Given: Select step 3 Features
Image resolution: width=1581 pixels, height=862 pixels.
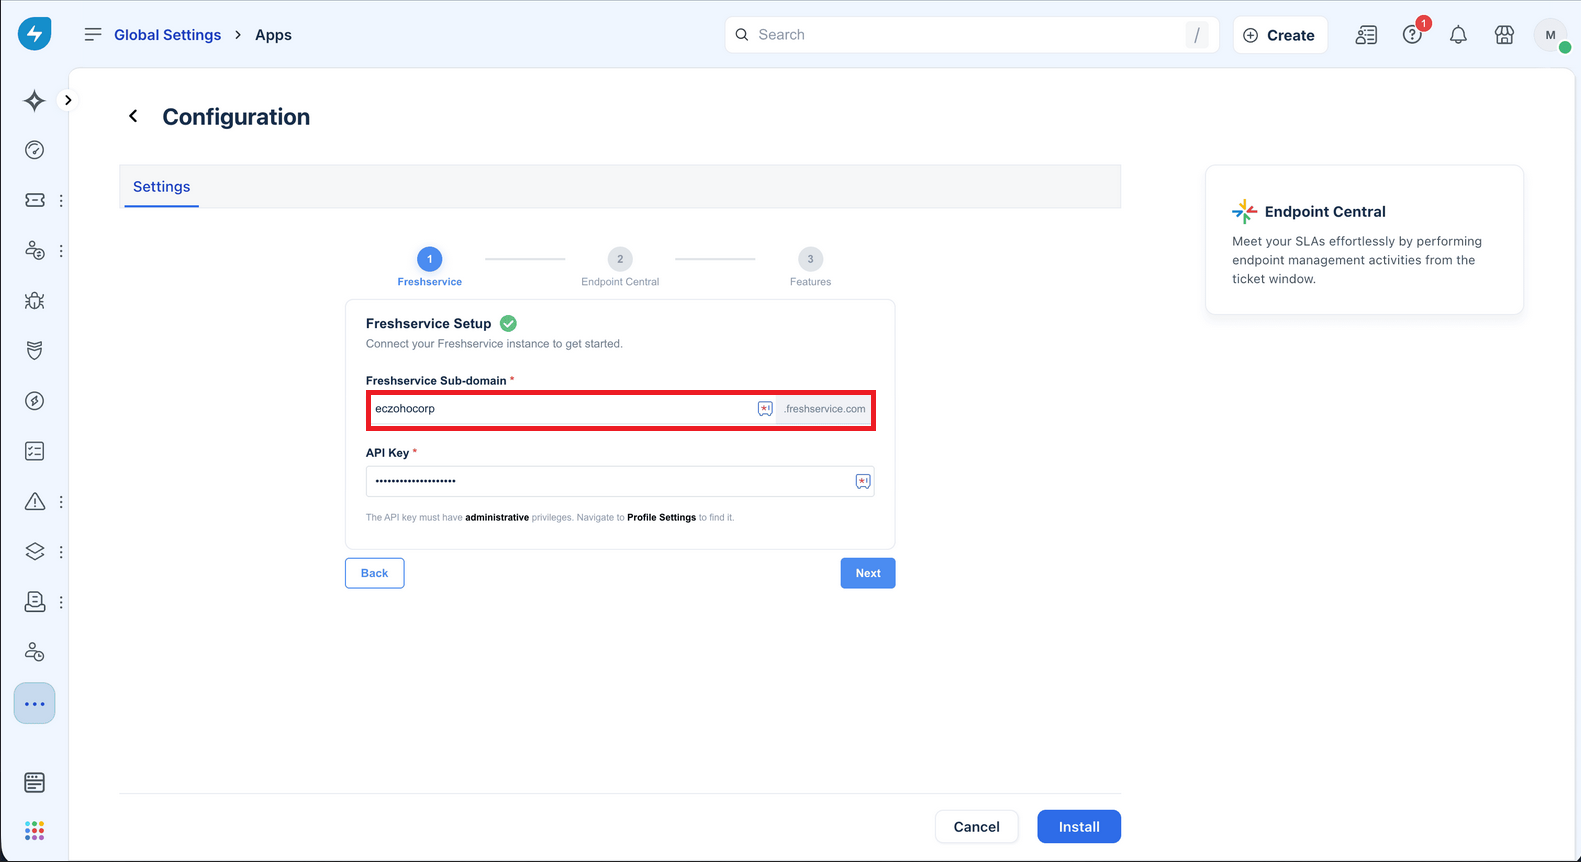Looking at the screenshot, I should (x=810, y=267).
